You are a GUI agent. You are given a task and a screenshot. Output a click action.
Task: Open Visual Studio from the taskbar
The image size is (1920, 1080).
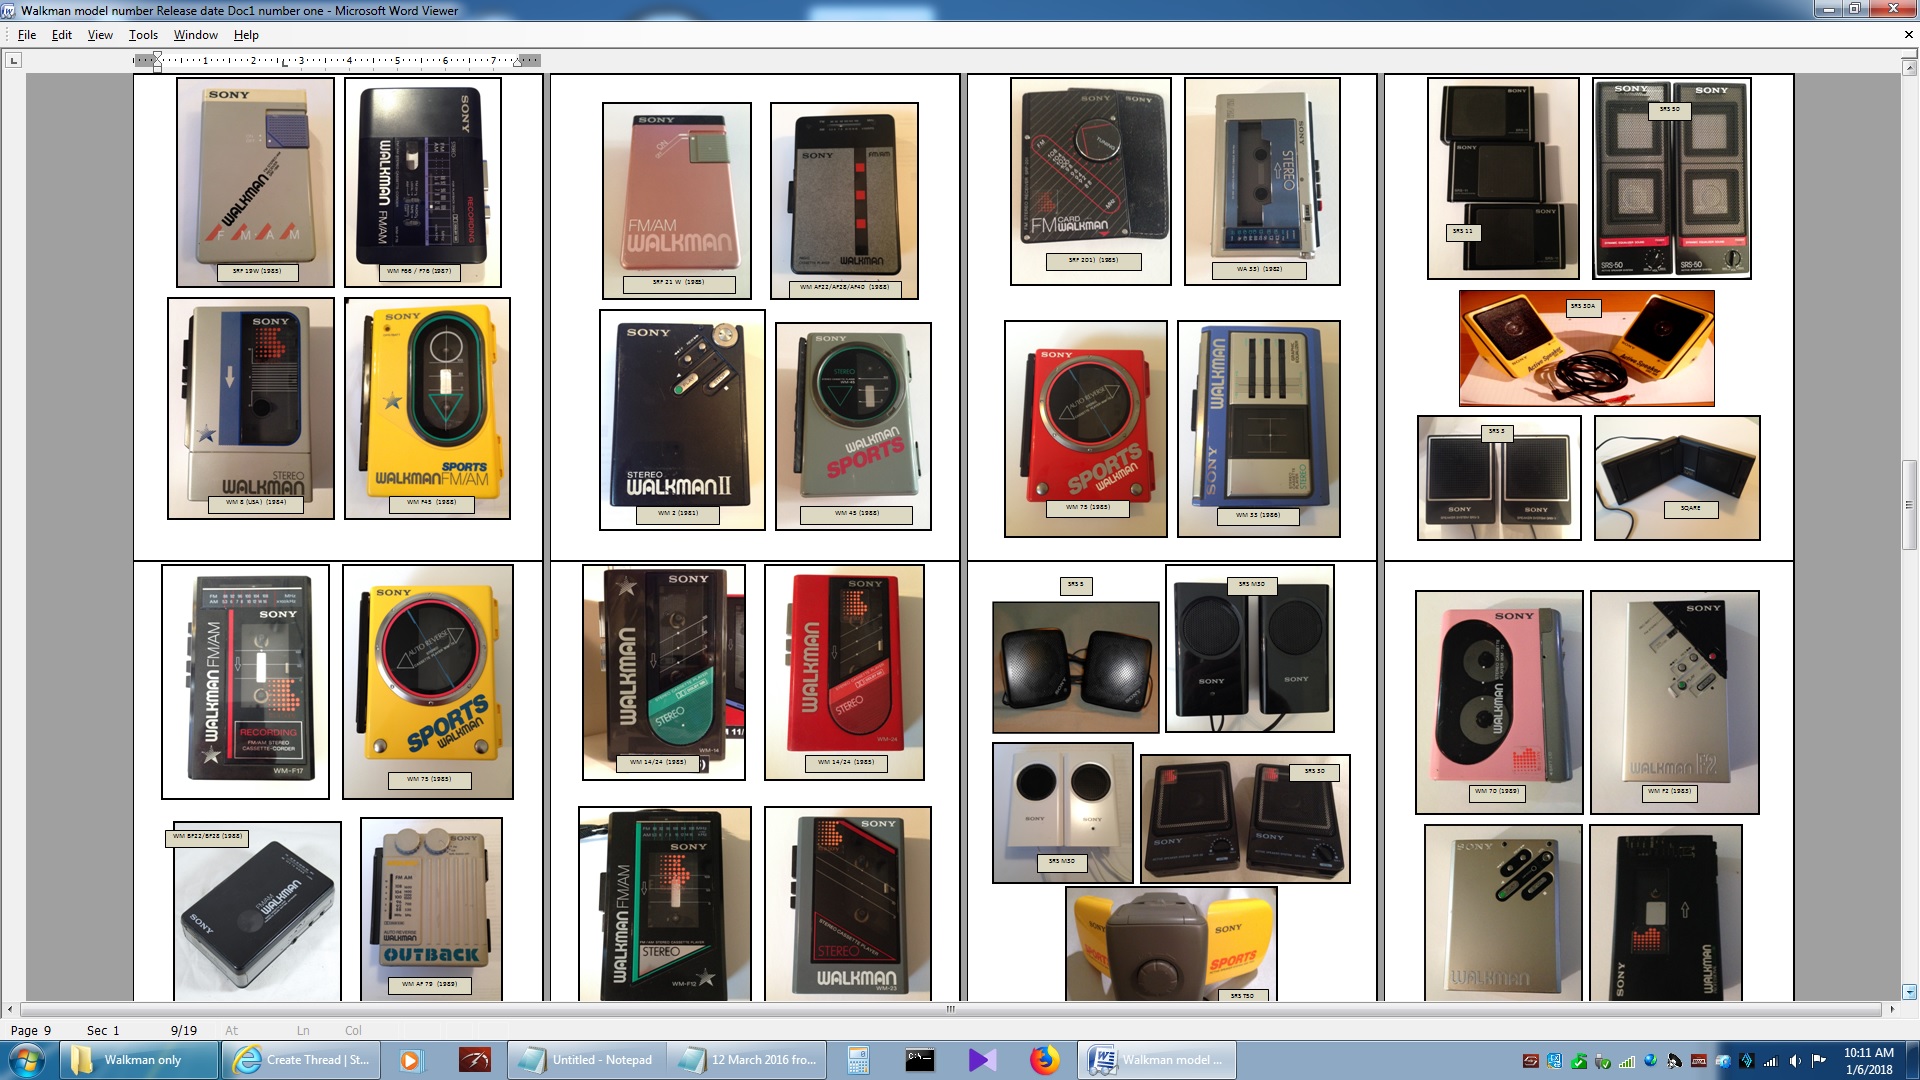coord(982,1060)
